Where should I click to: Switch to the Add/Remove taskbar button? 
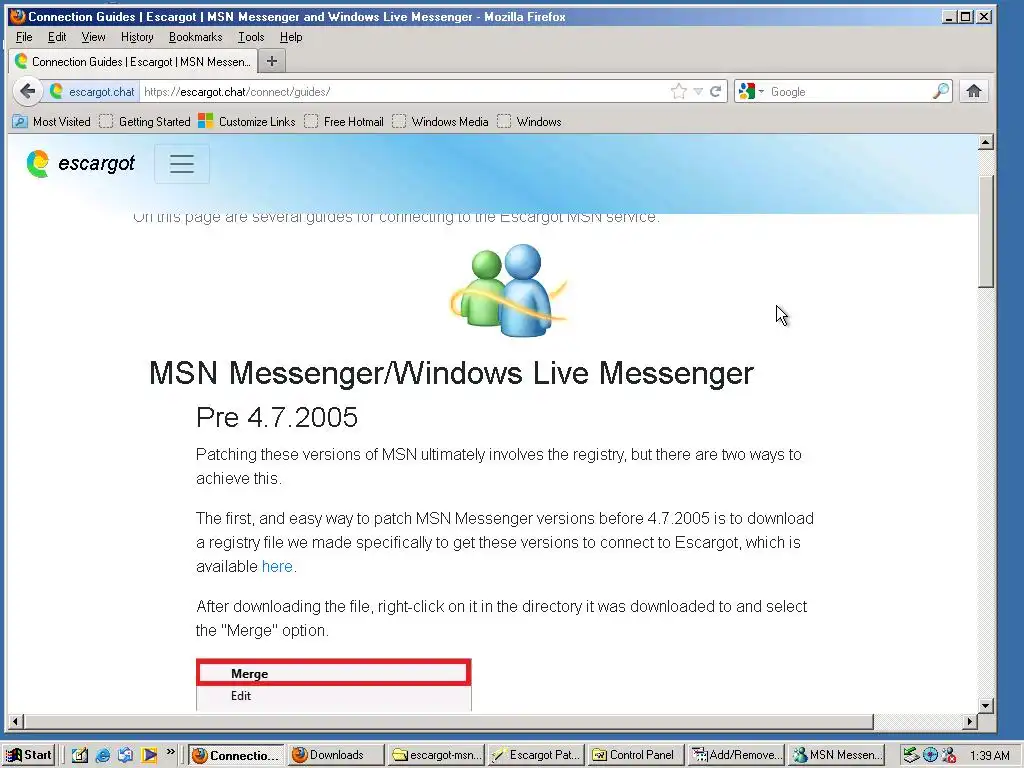point(736,755)
